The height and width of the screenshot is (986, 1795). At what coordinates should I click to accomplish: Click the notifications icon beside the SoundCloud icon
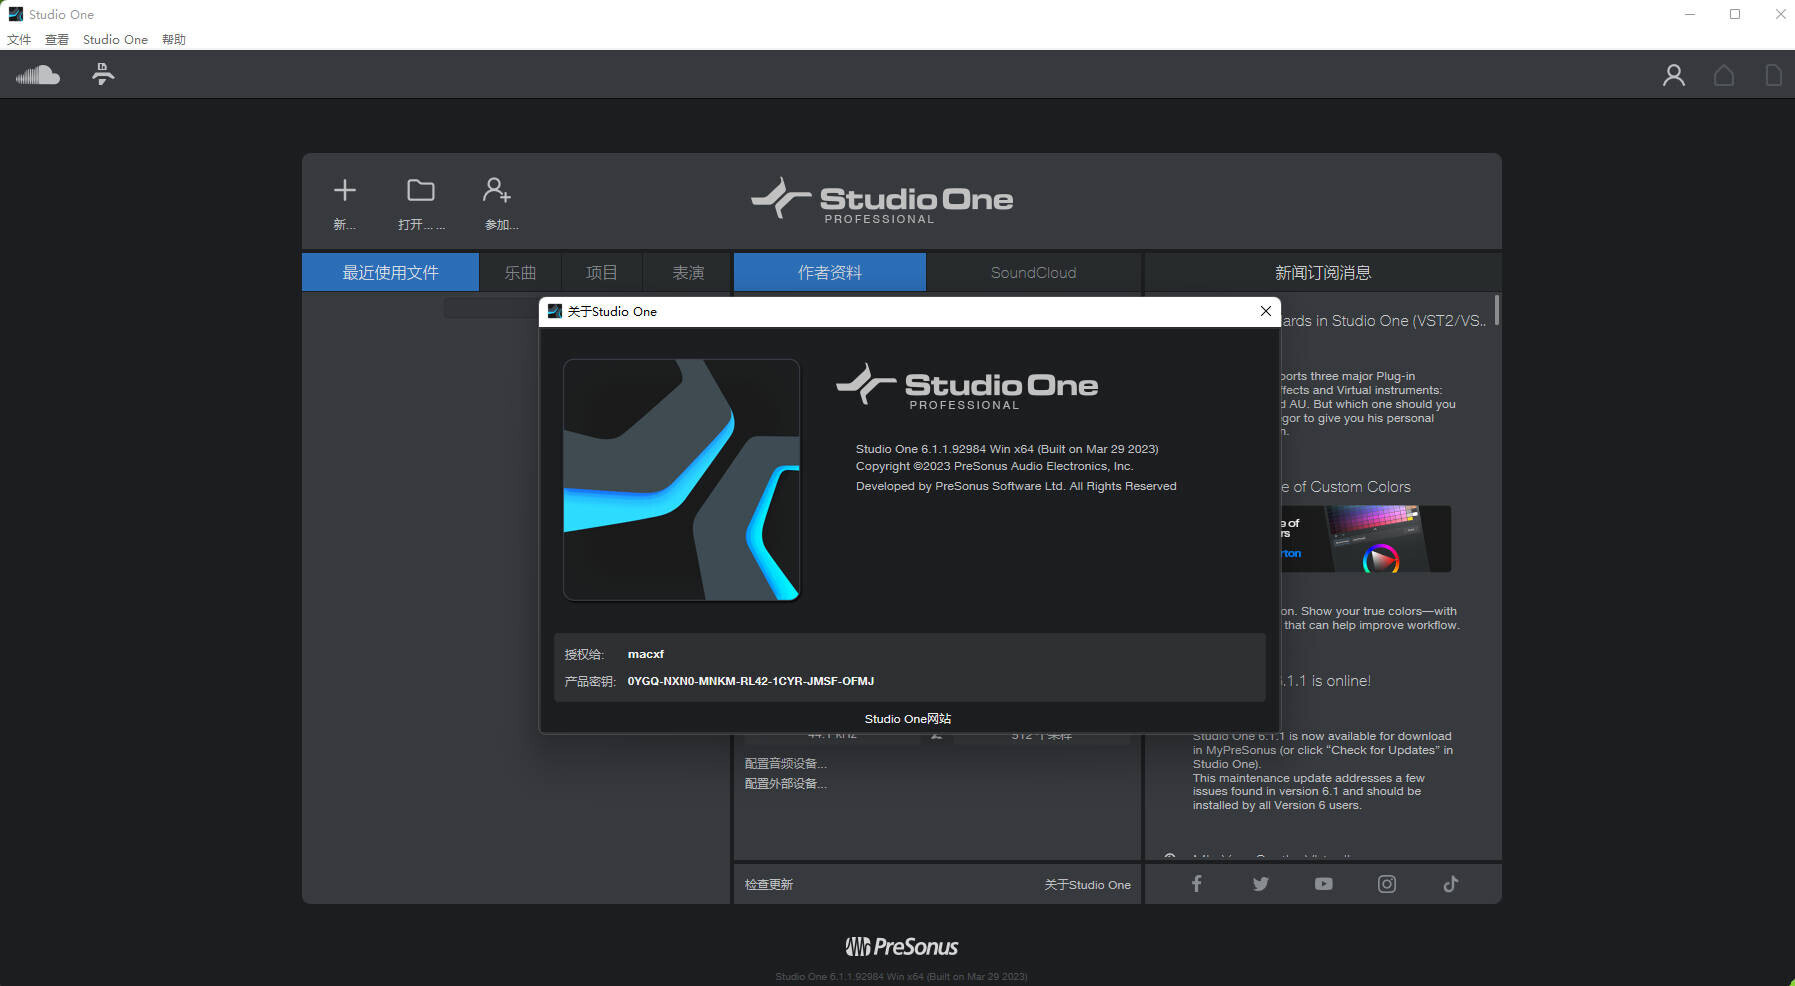click(x=103, y=74)
